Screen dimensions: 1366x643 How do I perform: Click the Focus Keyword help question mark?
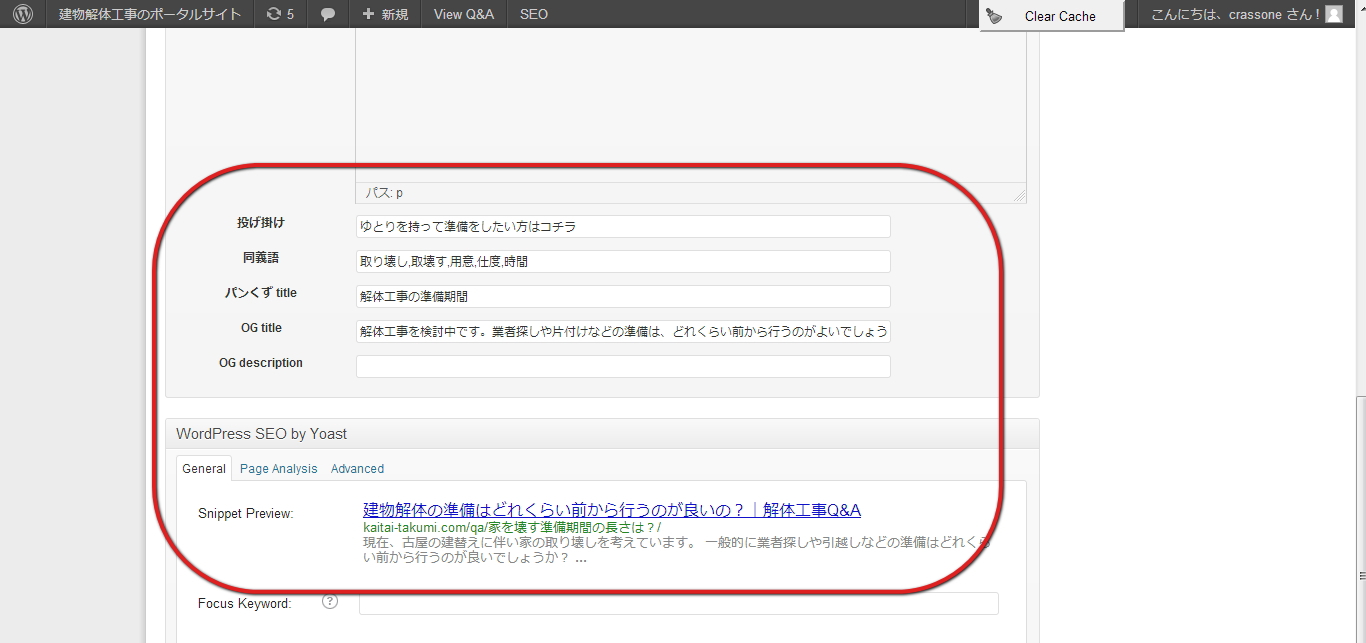(330, 602)
